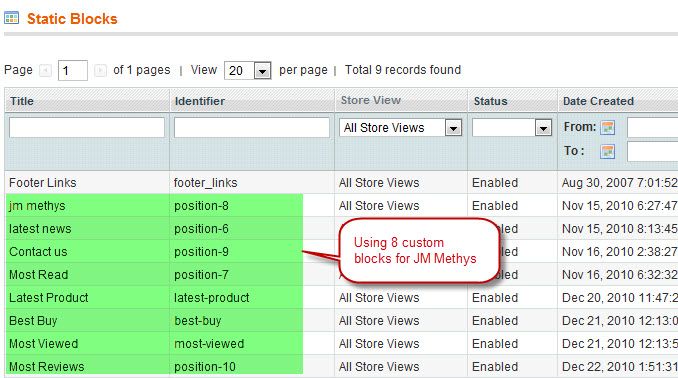Click the position-8 identifier cell
This screenshot has width=678, height=378.
(252, 205)
